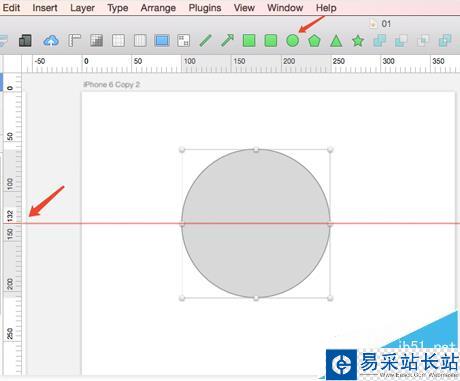Click the bottom-right selection handle
The width and height of the screenshot is (460, 381).
pyautogui.click(x=330, y=298)
